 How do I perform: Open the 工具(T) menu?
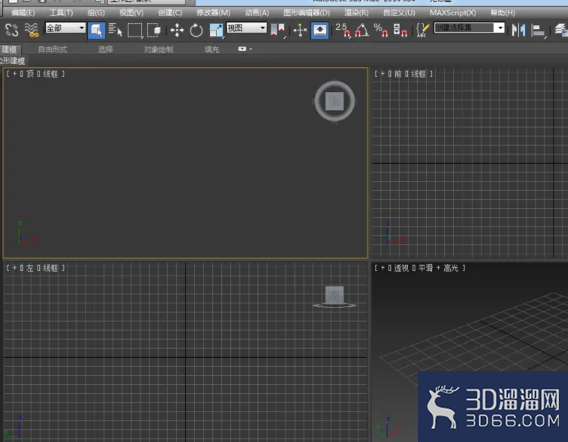[x=61, y=13]
